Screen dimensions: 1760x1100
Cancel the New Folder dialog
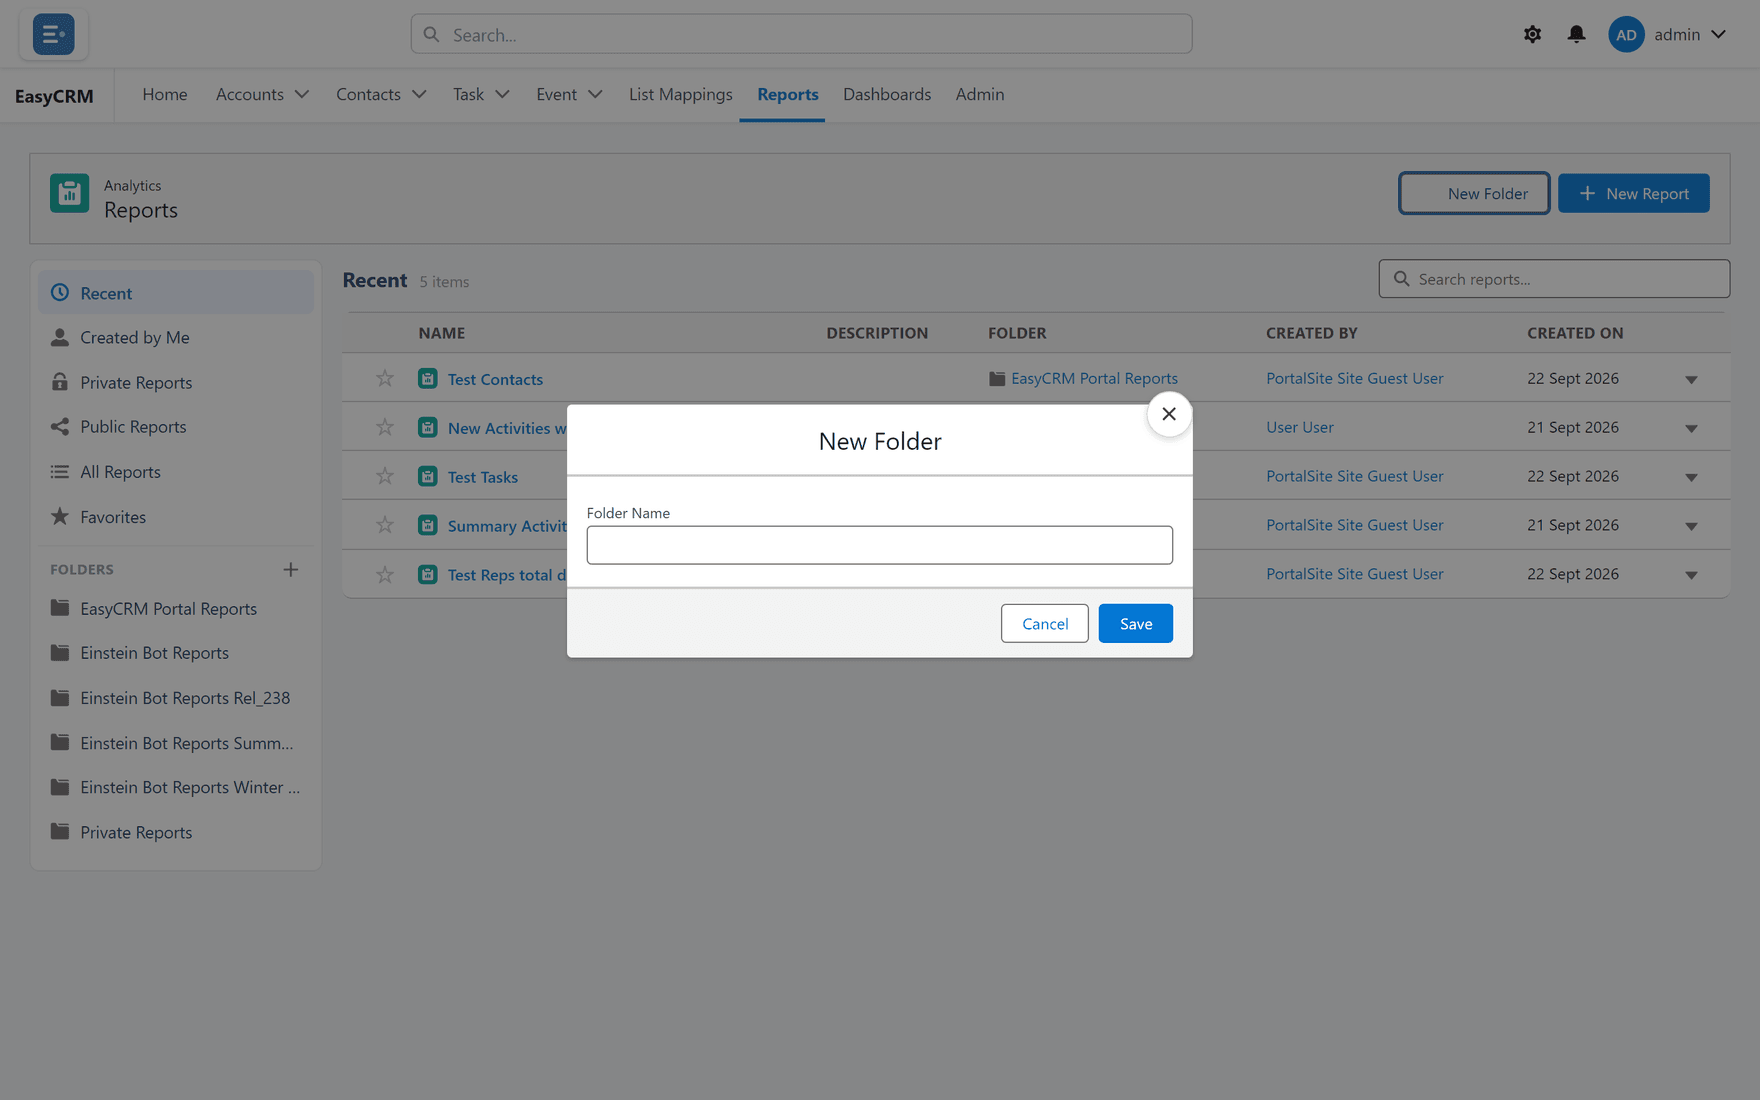(1044, 623)
